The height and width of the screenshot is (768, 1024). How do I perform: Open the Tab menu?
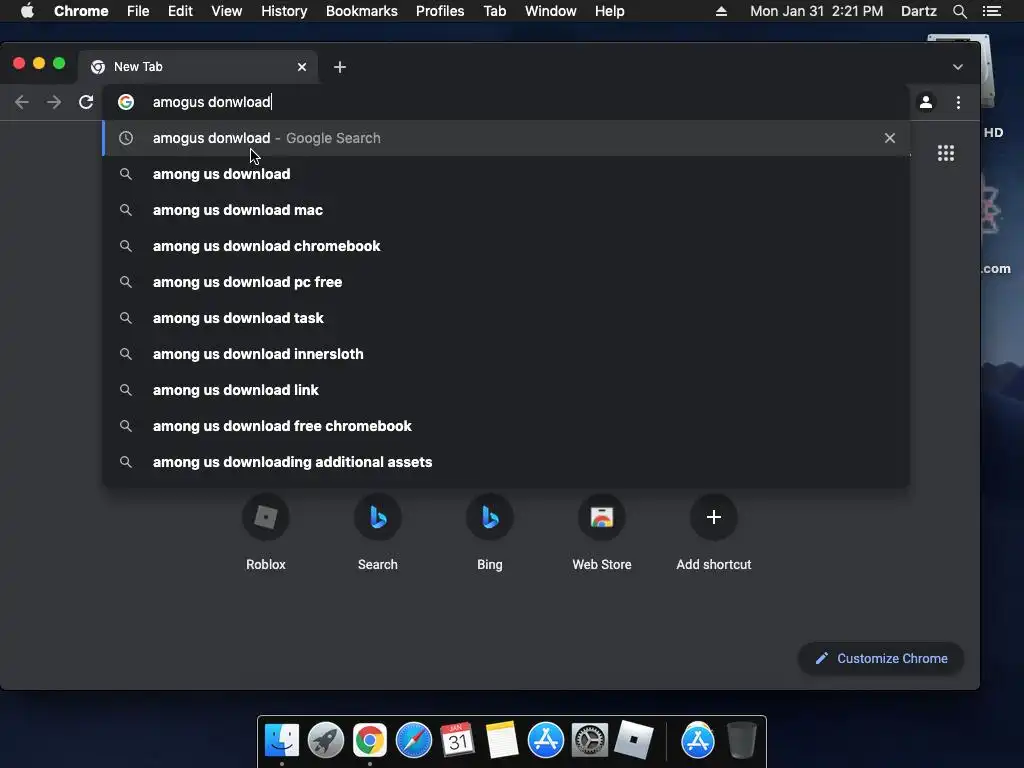(x=494, y=11)
